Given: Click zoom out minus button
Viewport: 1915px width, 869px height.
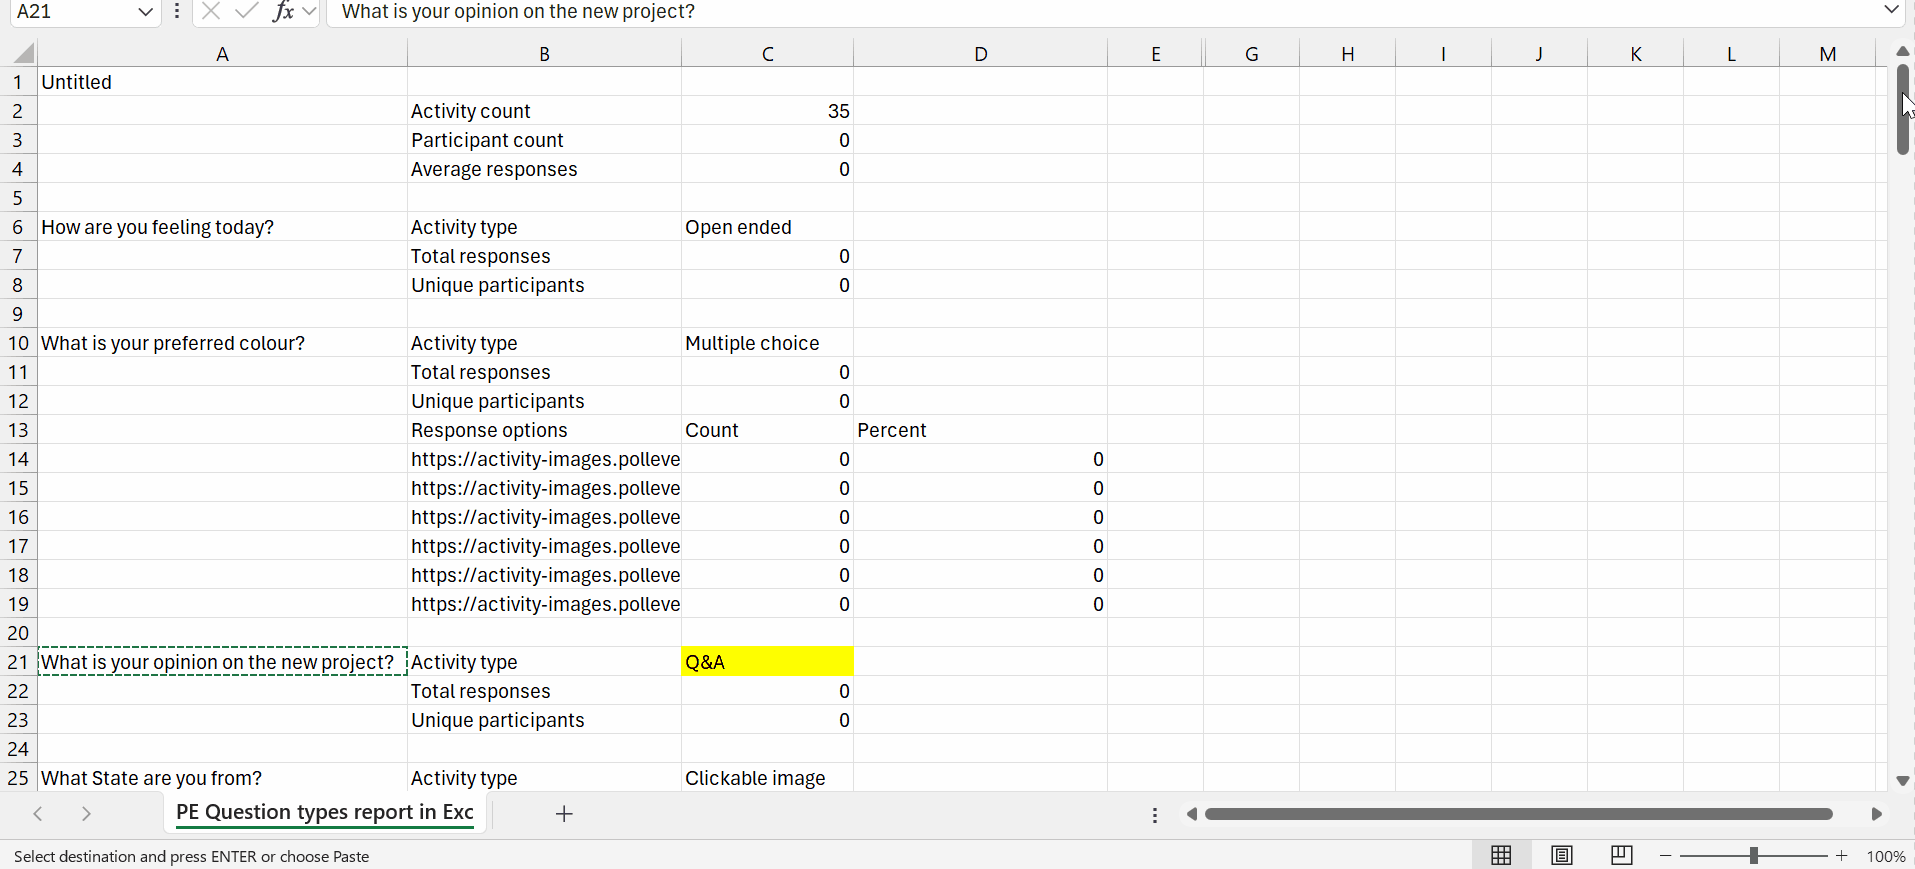Looking at the screenshot, I should pyautogui.click(x=1665, y=855).
